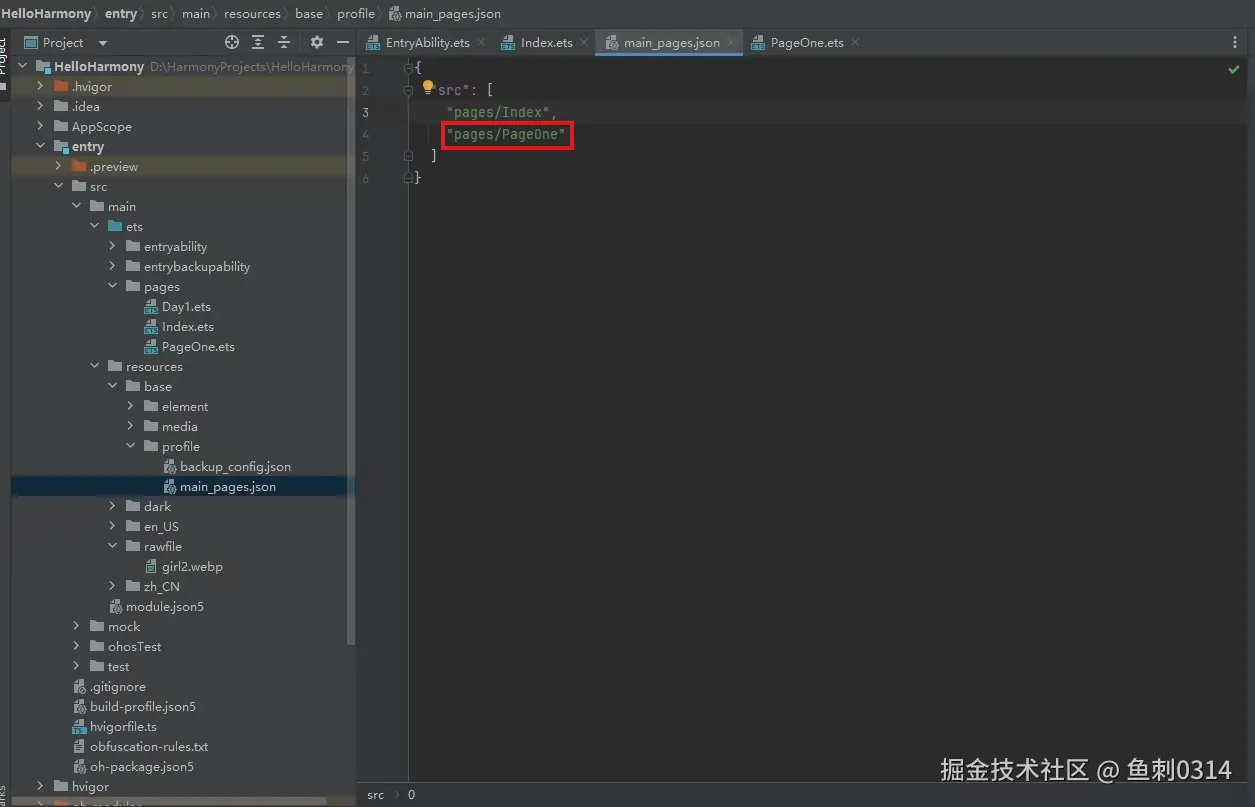The width and height of the screenshot is (1255, 807).
Task: Select the main_pages.json editor tab
Action: [x=670, y=43]
